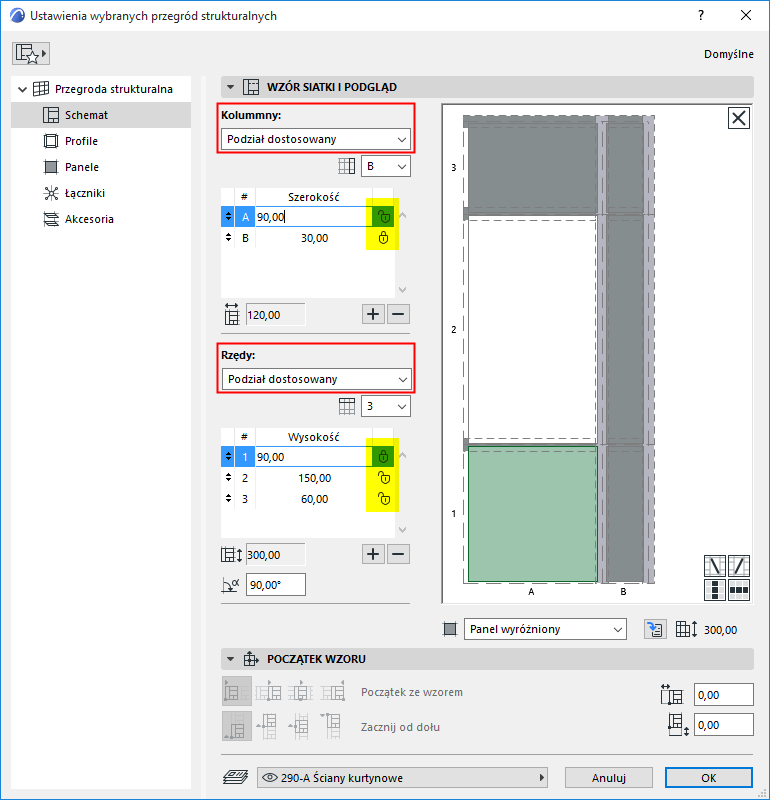770x800 pixels.
Task: Click the import pattern size icon
Action: (x=655, y=629)
